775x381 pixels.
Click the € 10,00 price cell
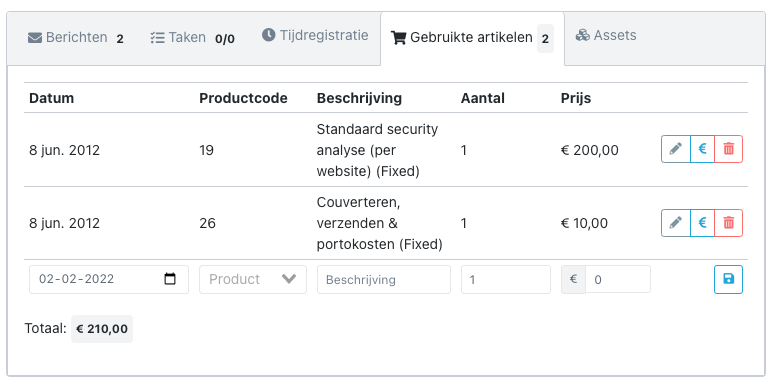(x=584, y=223)
